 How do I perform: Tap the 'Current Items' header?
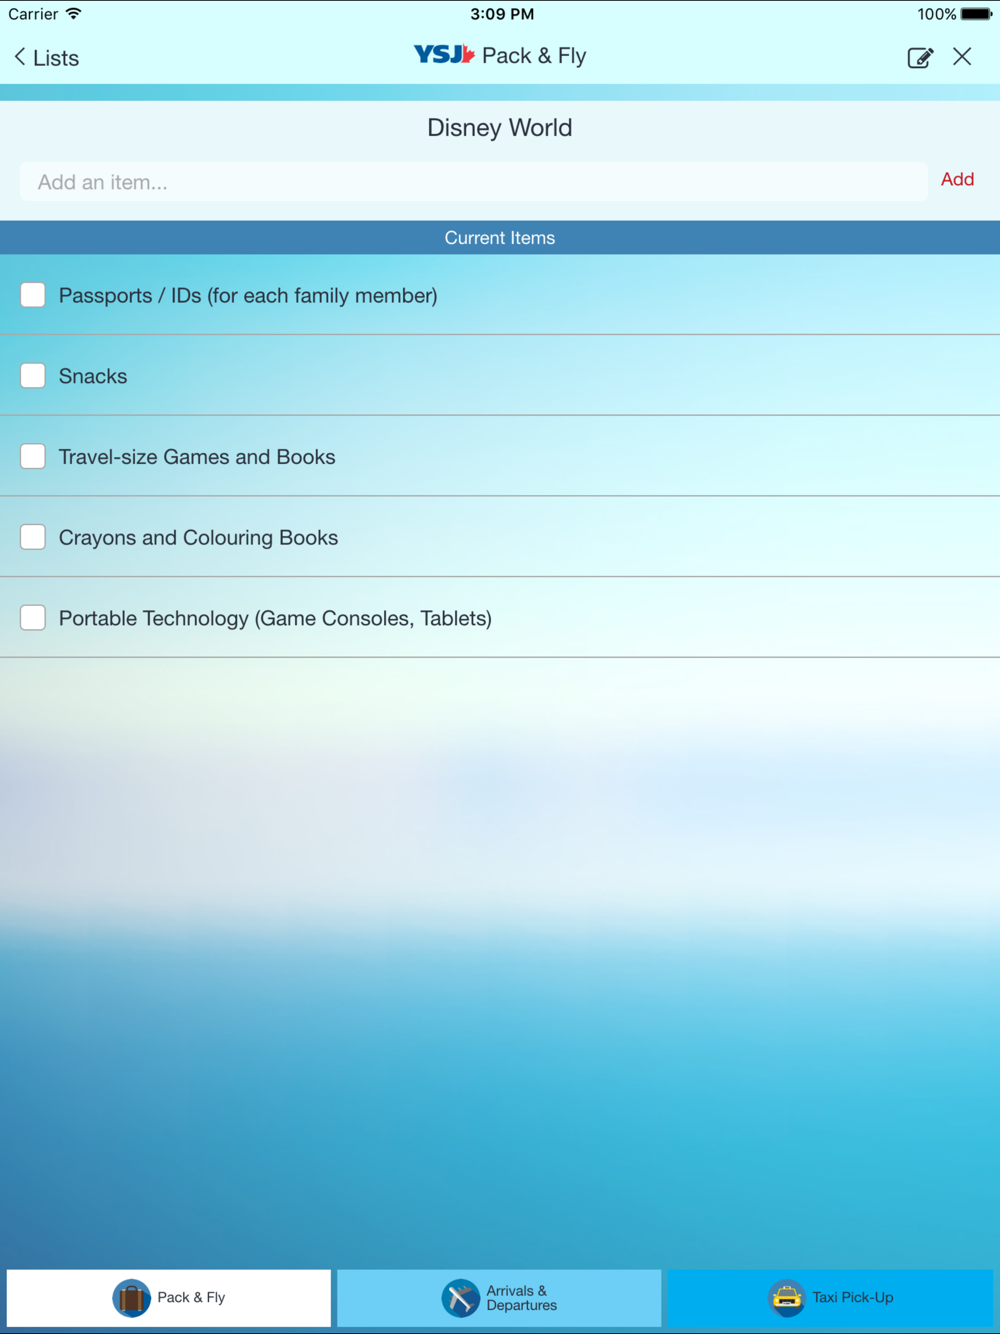click(500, 238)
